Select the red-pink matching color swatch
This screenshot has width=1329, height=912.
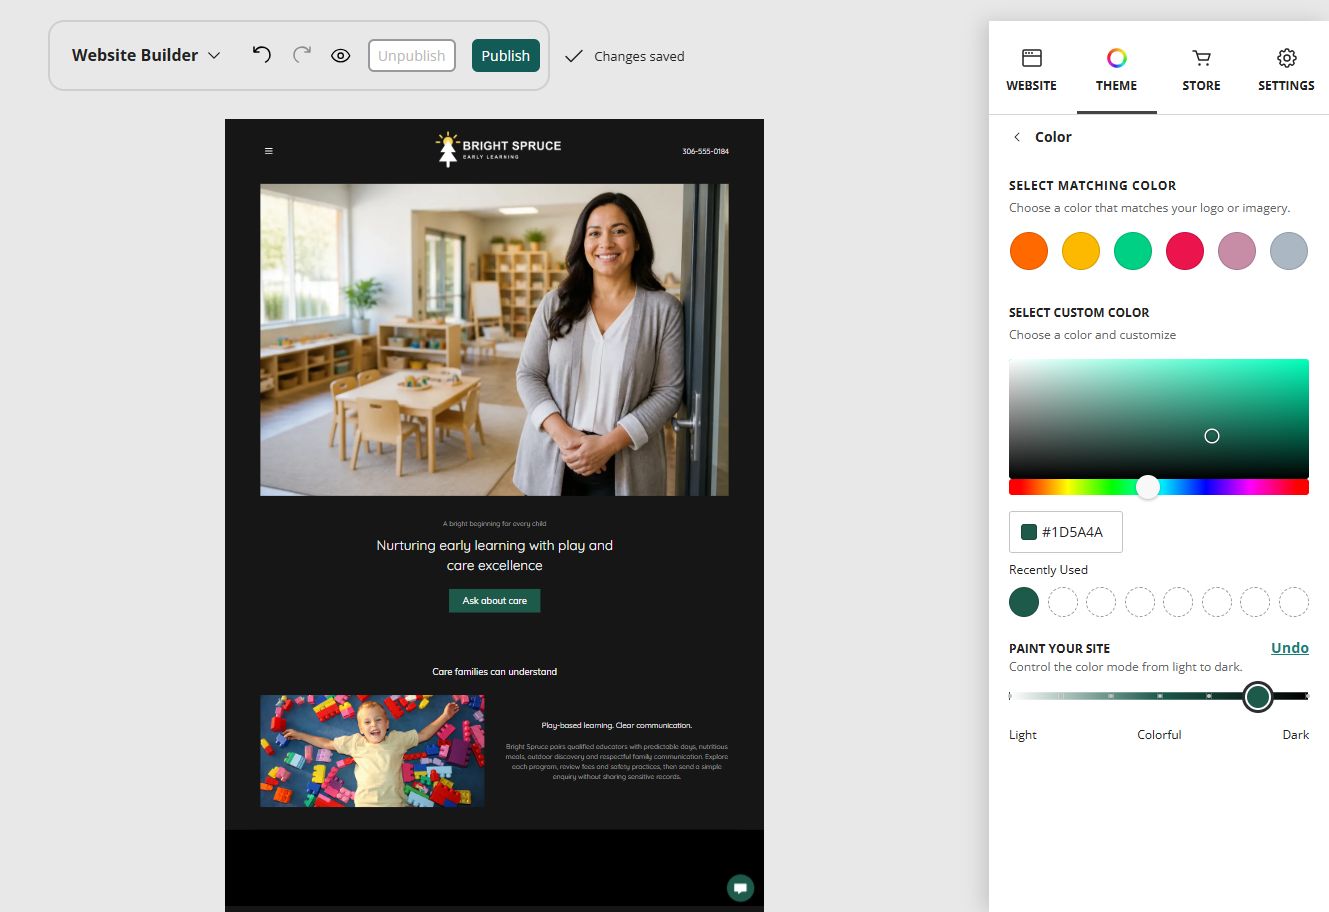pos(1185,251)
